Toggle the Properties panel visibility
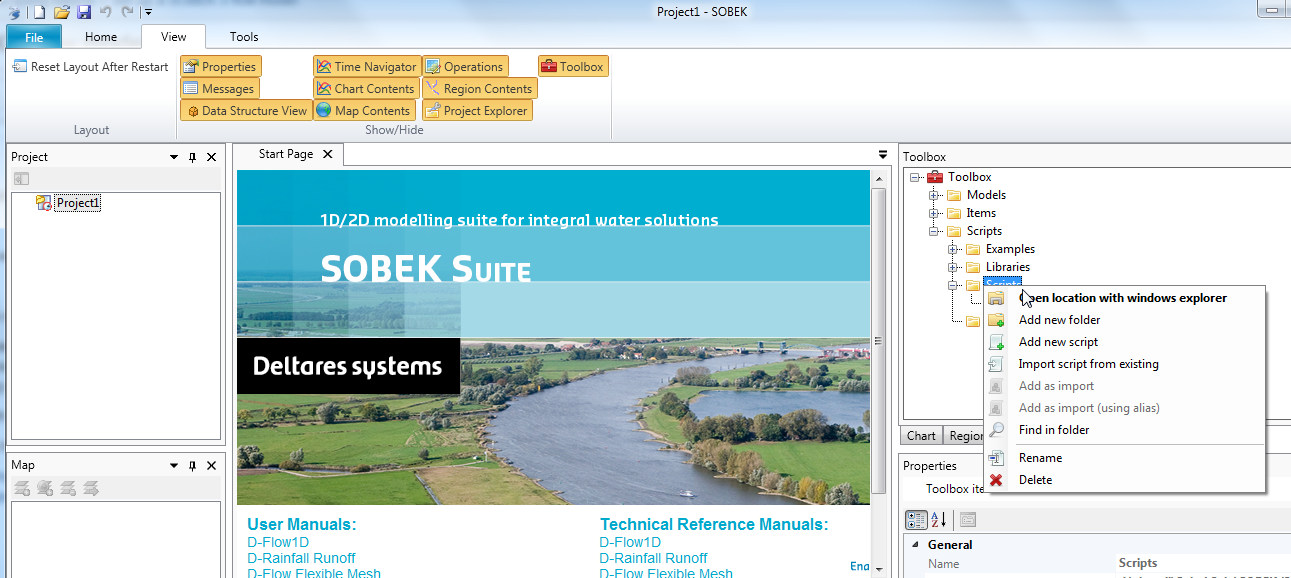 pyautogui.click(x=221, y=67)
